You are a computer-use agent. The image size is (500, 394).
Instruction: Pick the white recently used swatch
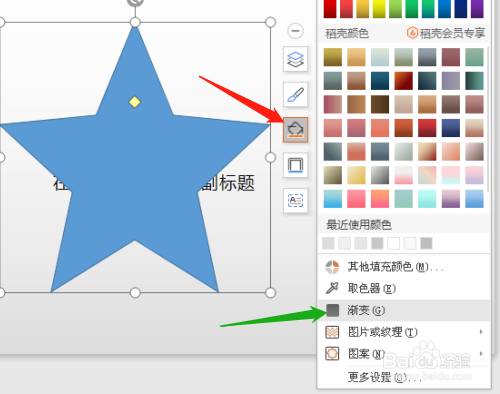pos(394,243)
